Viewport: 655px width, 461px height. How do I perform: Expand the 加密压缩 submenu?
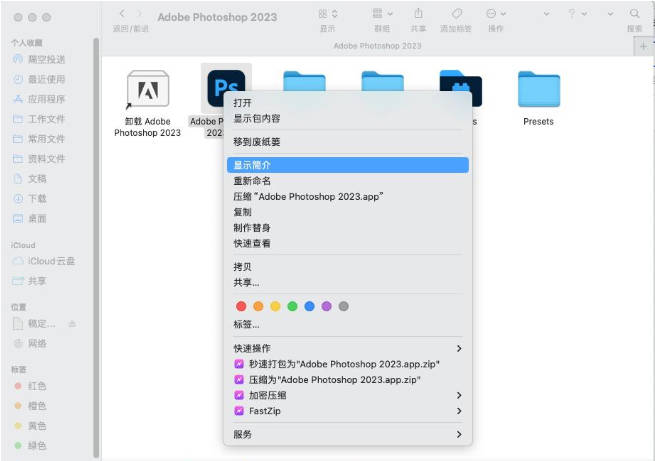click(x=348, y=395)
